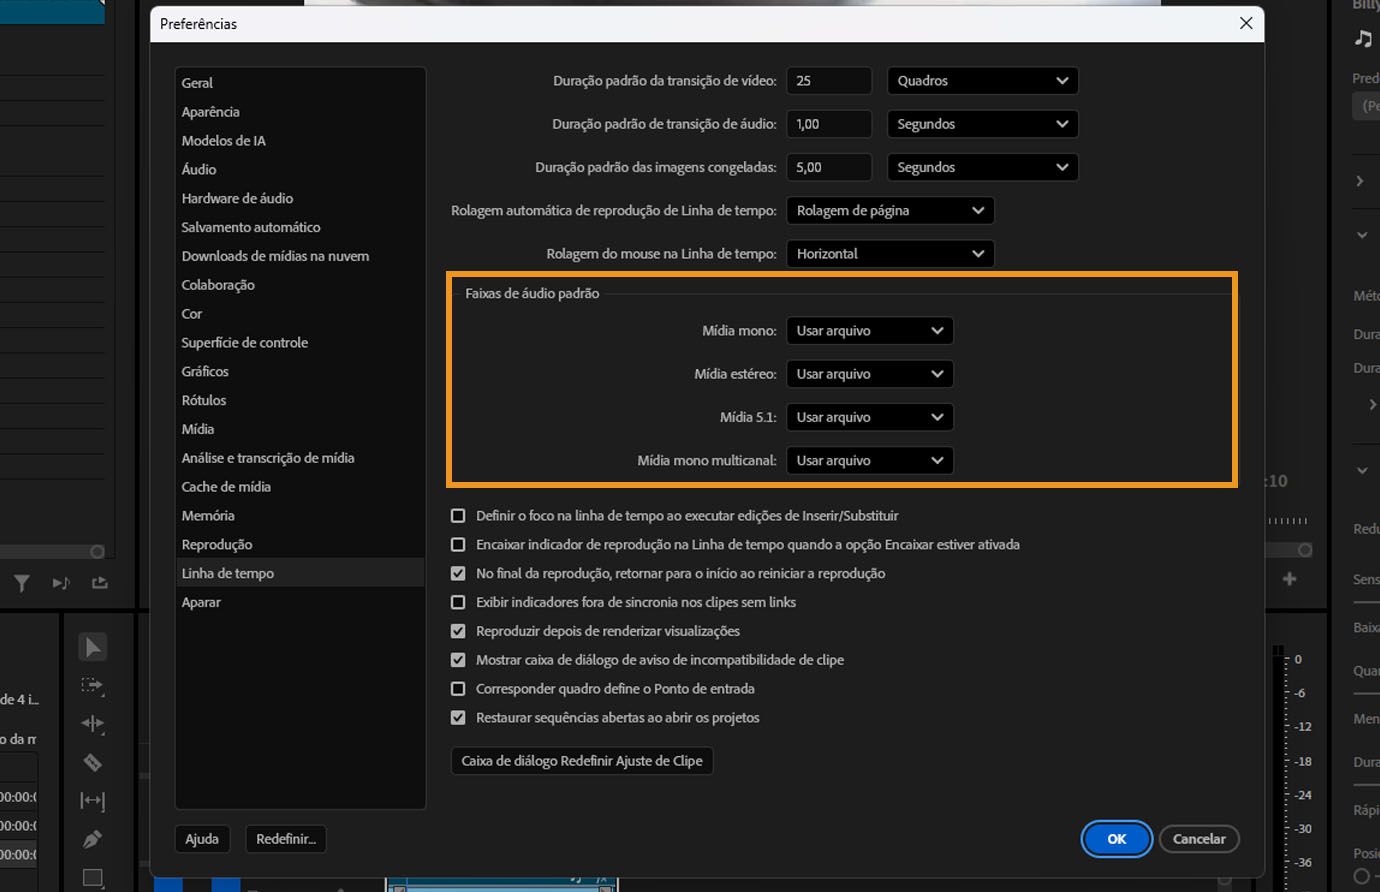Click the OK button
Image resolution: width=1380 pixels, height=892 pixels.
point(1116,839)
